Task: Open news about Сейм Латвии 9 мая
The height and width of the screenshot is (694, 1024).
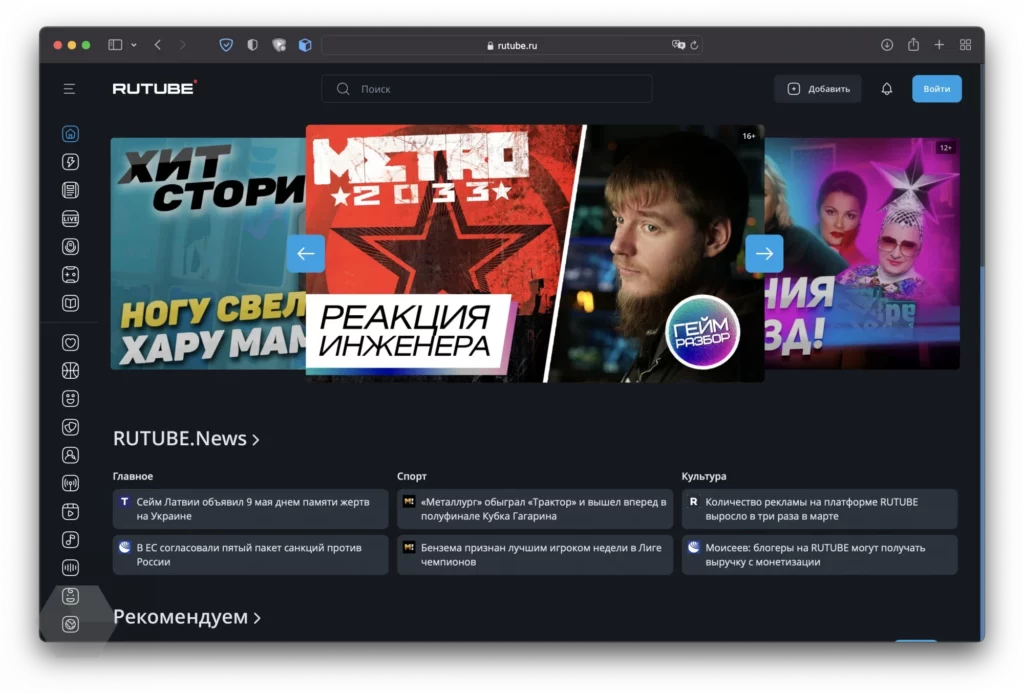Action: coord(250,509)
